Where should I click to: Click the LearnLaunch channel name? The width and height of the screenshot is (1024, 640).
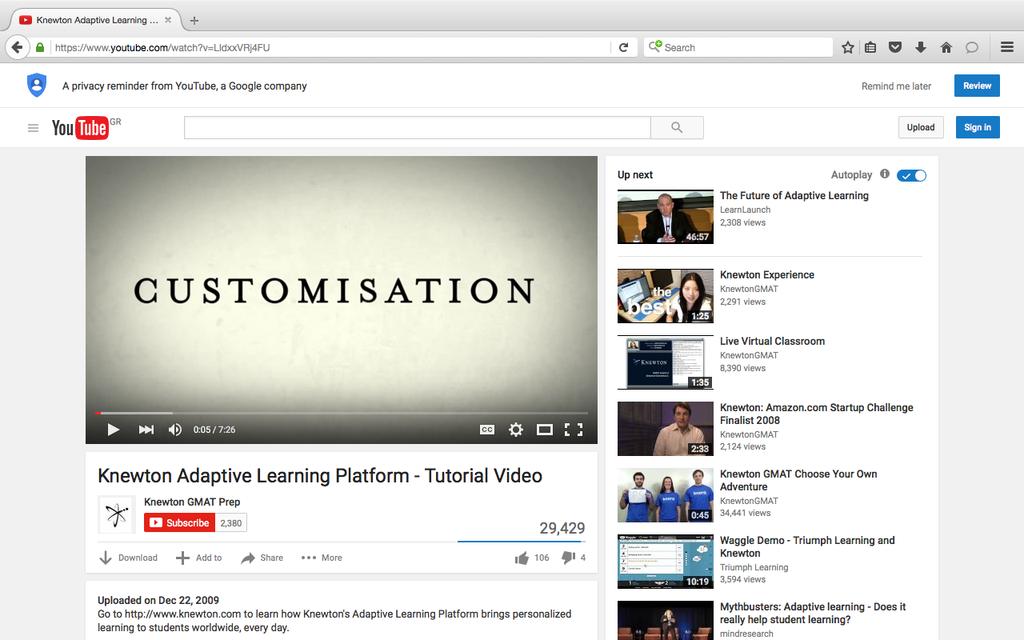(745, 210)
